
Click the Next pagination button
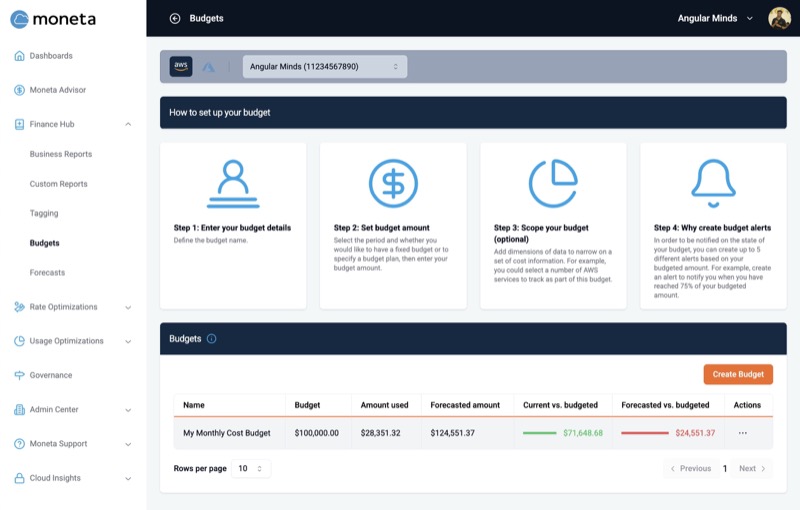(x=751, y=468)
